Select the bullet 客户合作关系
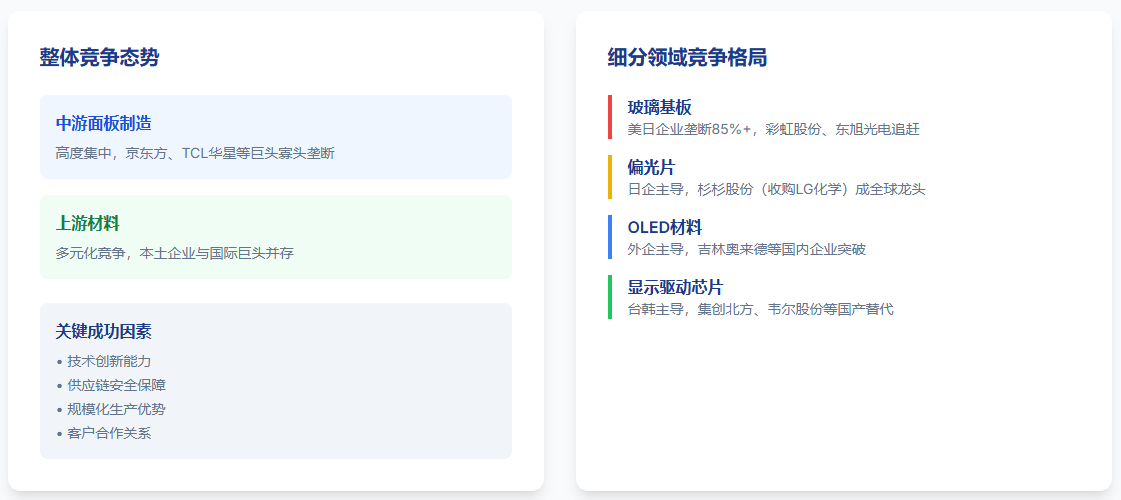 click(x=109, y=433)
